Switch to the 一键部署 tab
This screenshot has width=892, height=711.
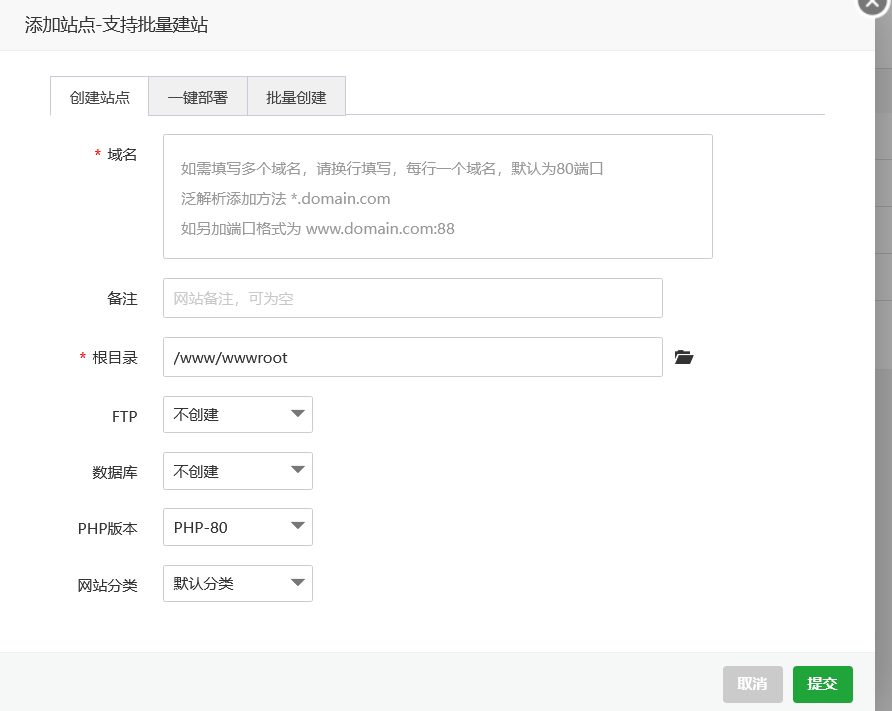click(x=197, y=97)
